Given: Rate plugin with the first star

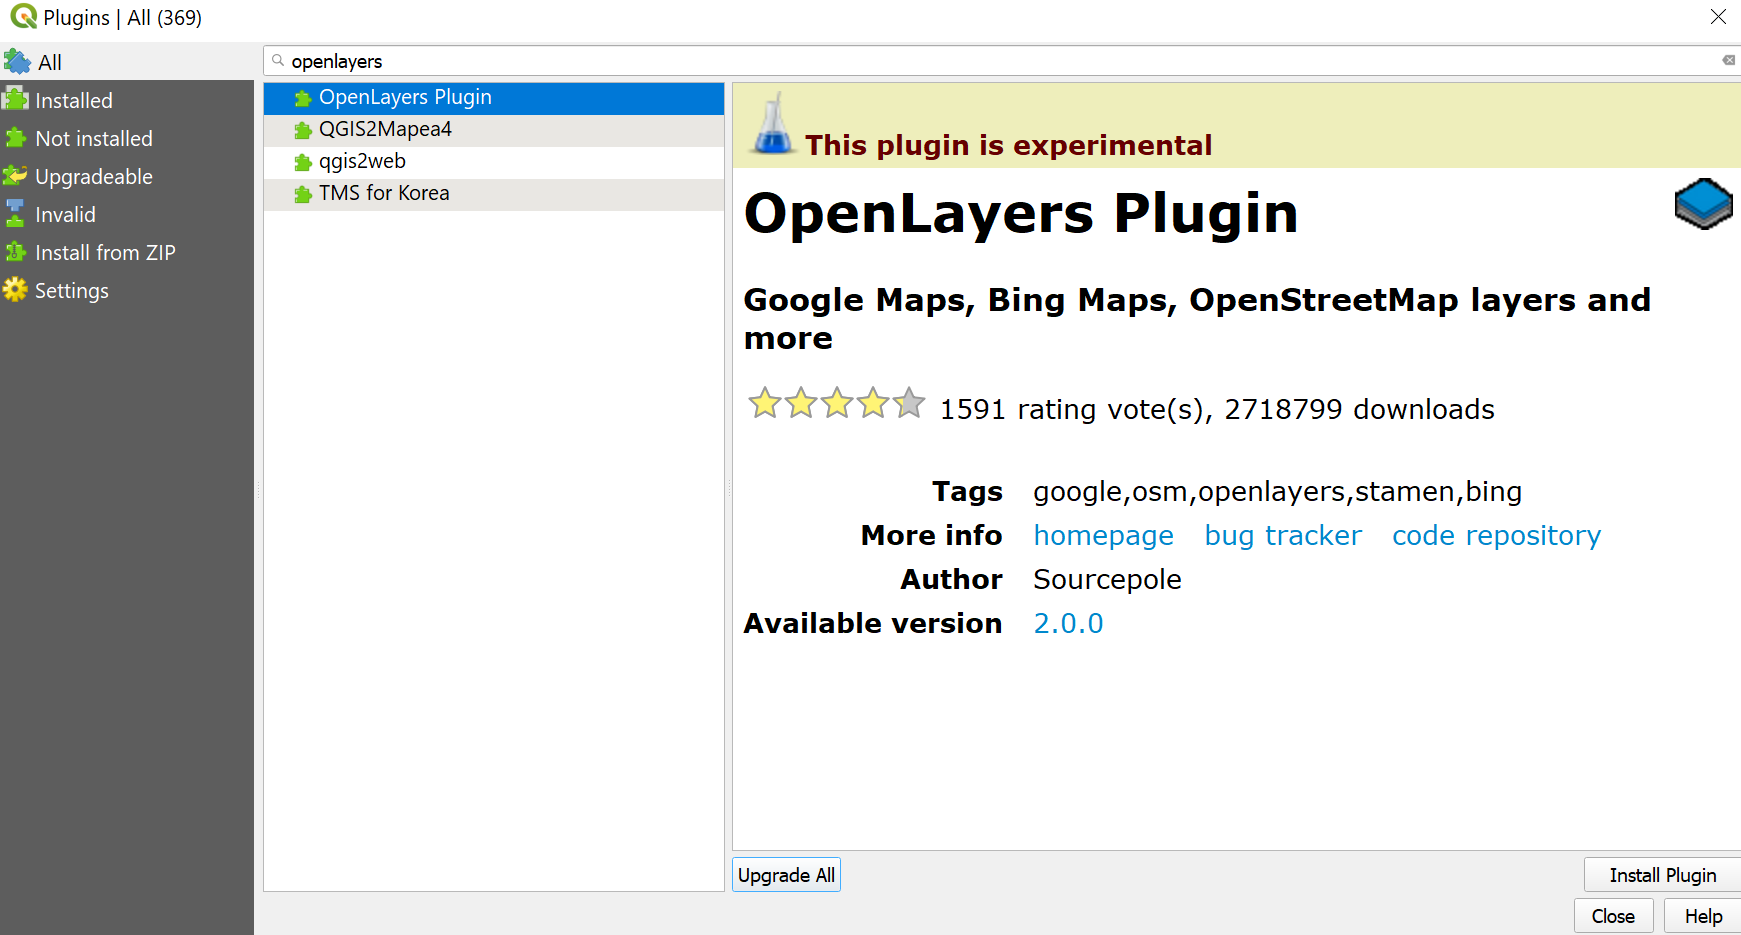Looking at the screenshot, I should click(765, 403).
